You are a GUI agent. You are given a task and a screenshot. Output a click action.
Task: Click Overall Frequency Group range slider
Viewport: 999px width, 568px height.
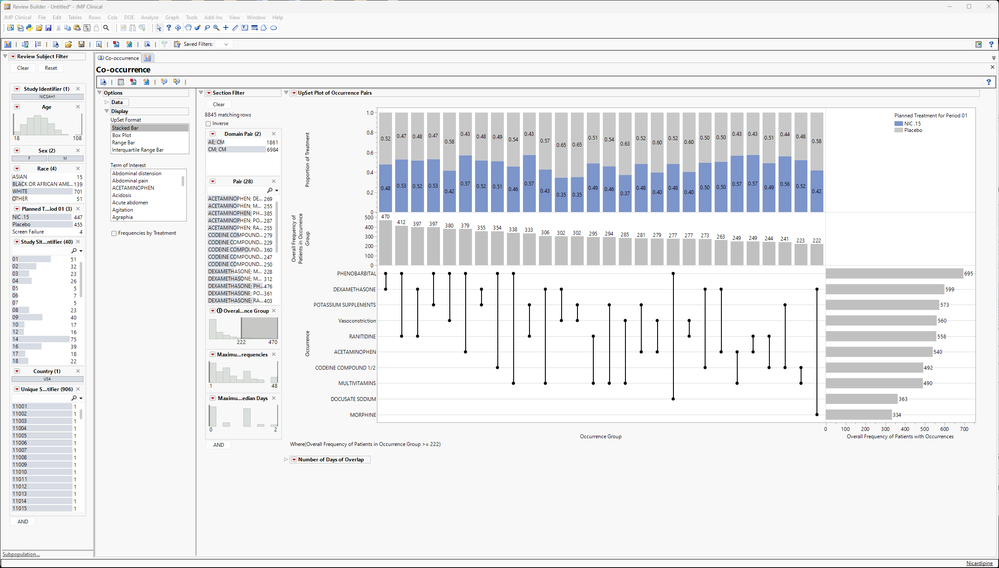(259, 328)
